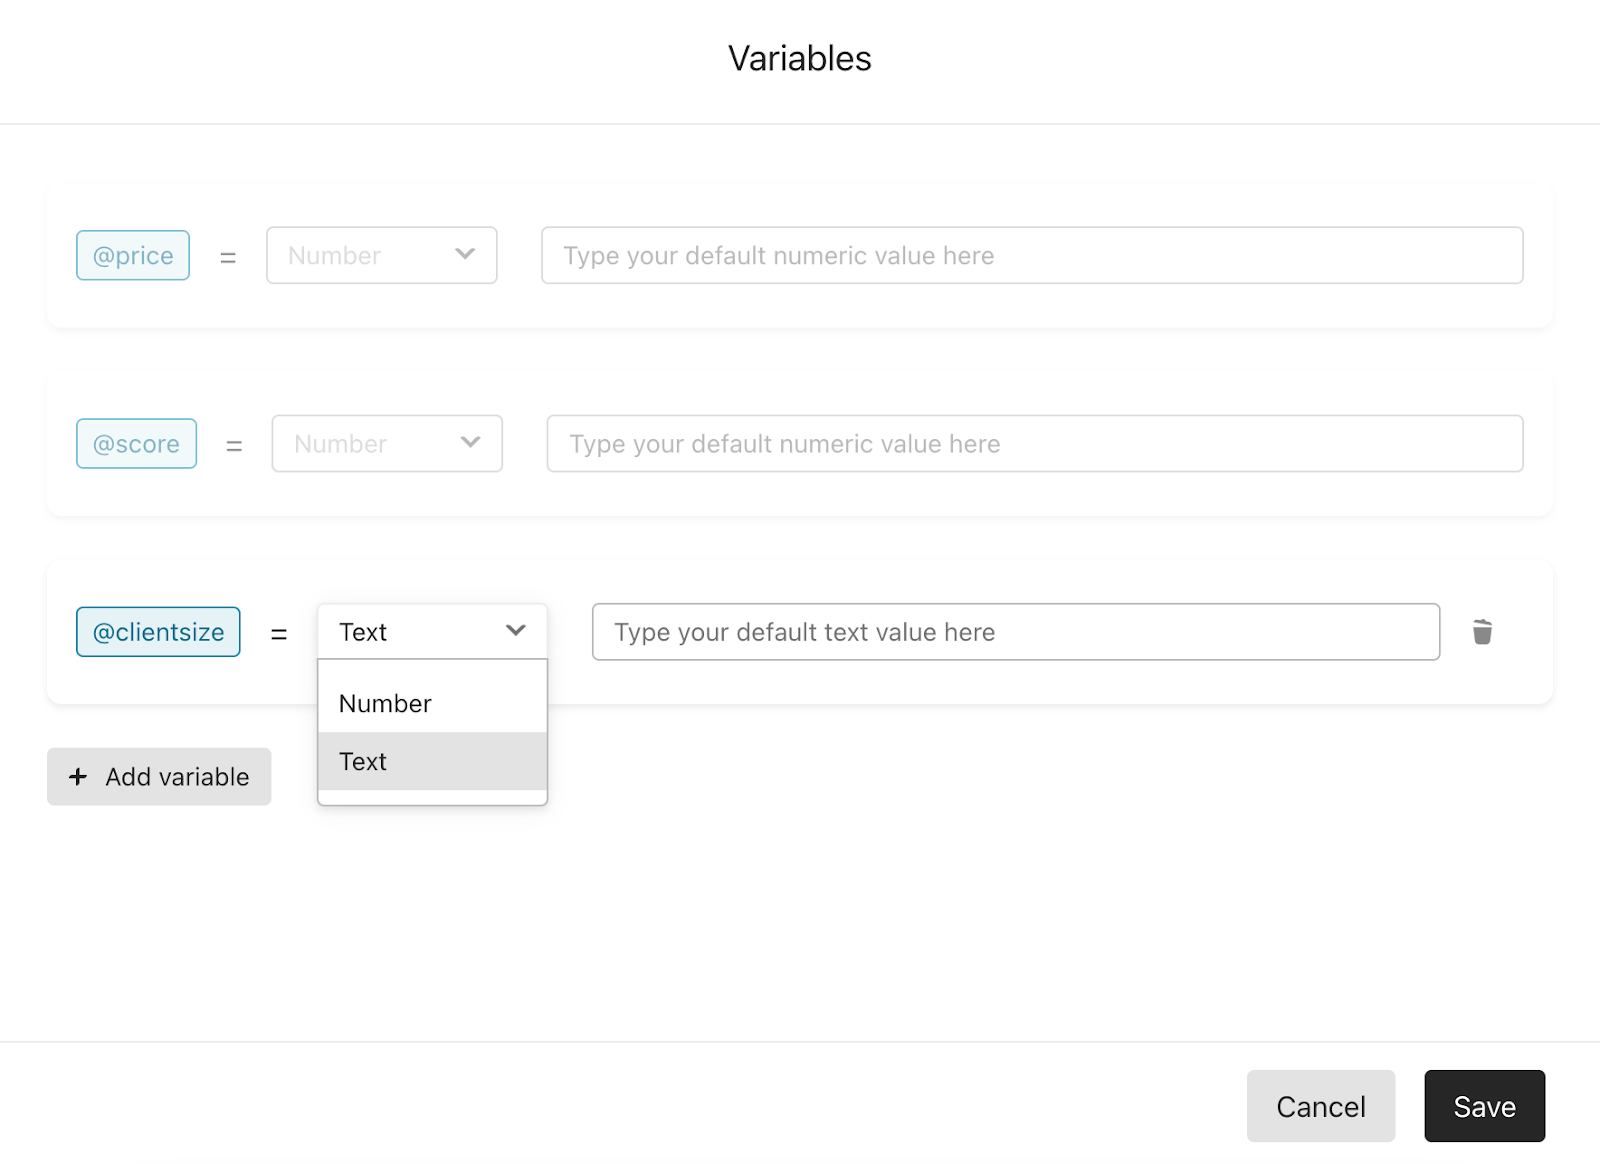Image resolution: width=1600 pixels, height=1164 pixels.
Task: Select the @score variable tag
Action: (136, 444)
